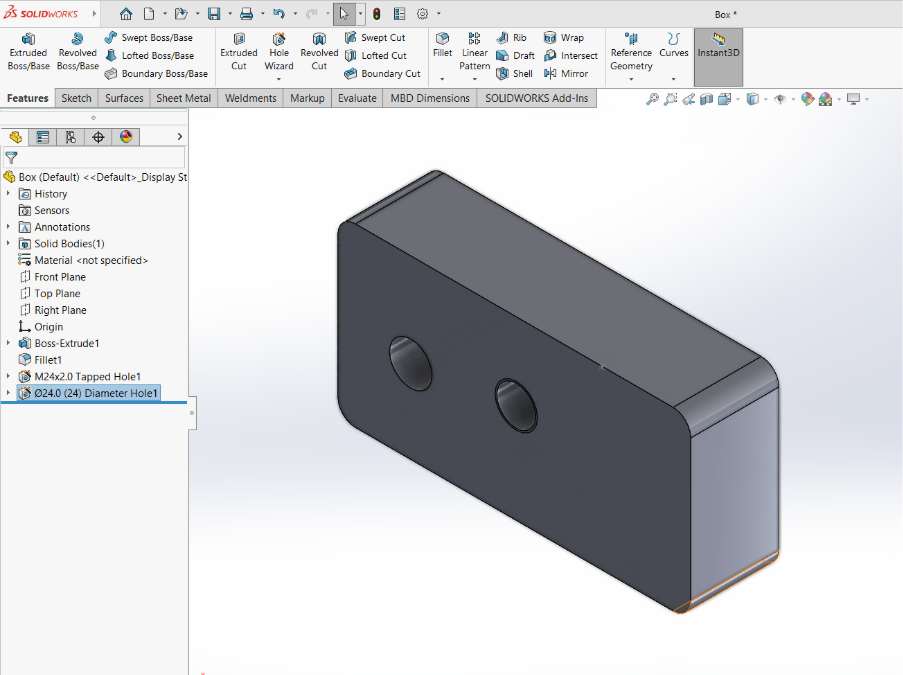
Task: Open the Curves tool
Action: point(674,45)
